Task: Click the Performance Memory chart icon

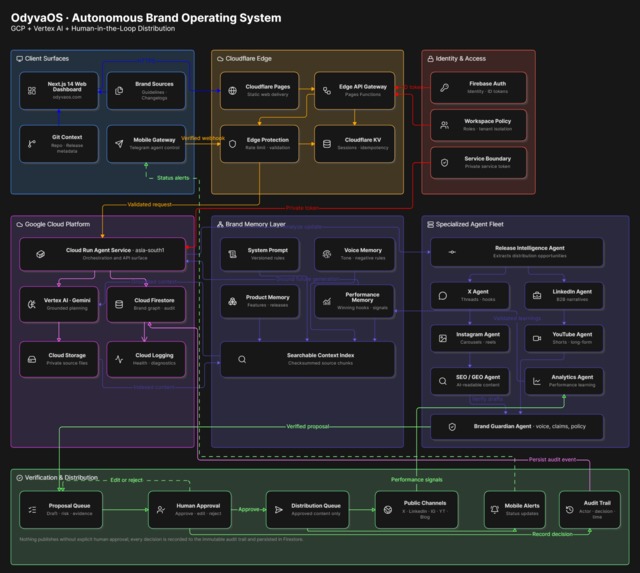Action: [327, 301]
